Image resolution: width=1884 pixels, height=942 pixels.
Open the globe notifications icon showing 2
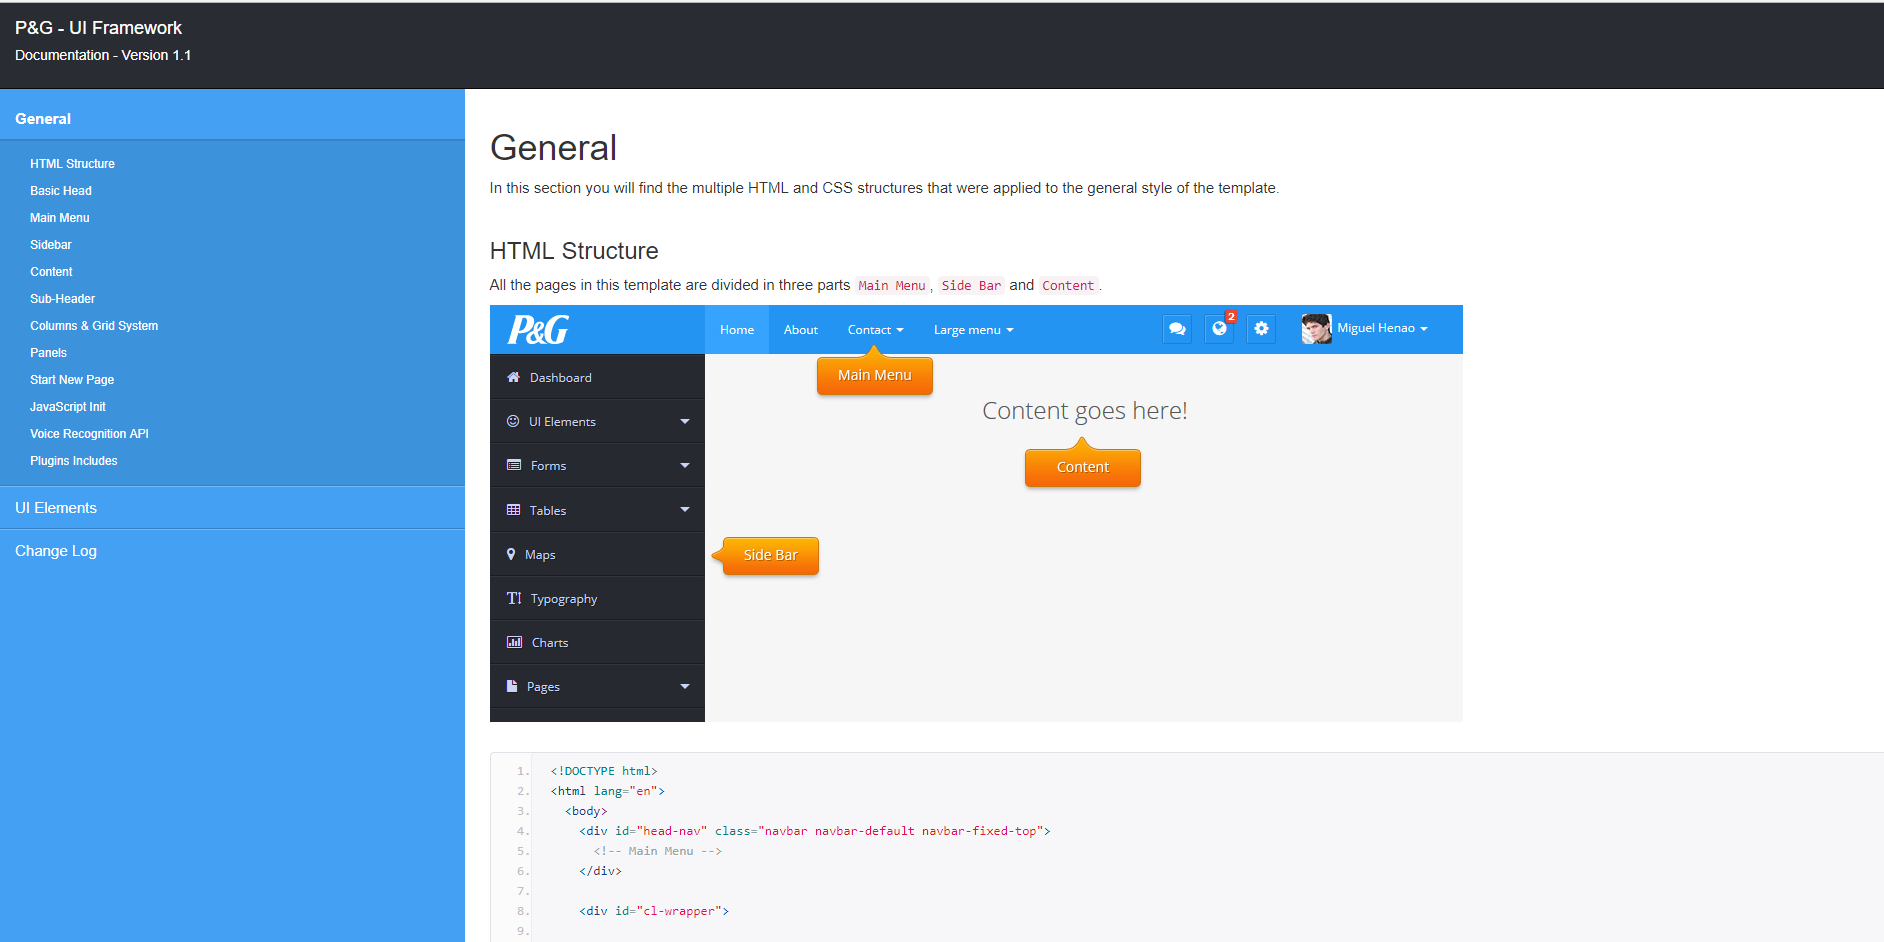(1219, 329)
